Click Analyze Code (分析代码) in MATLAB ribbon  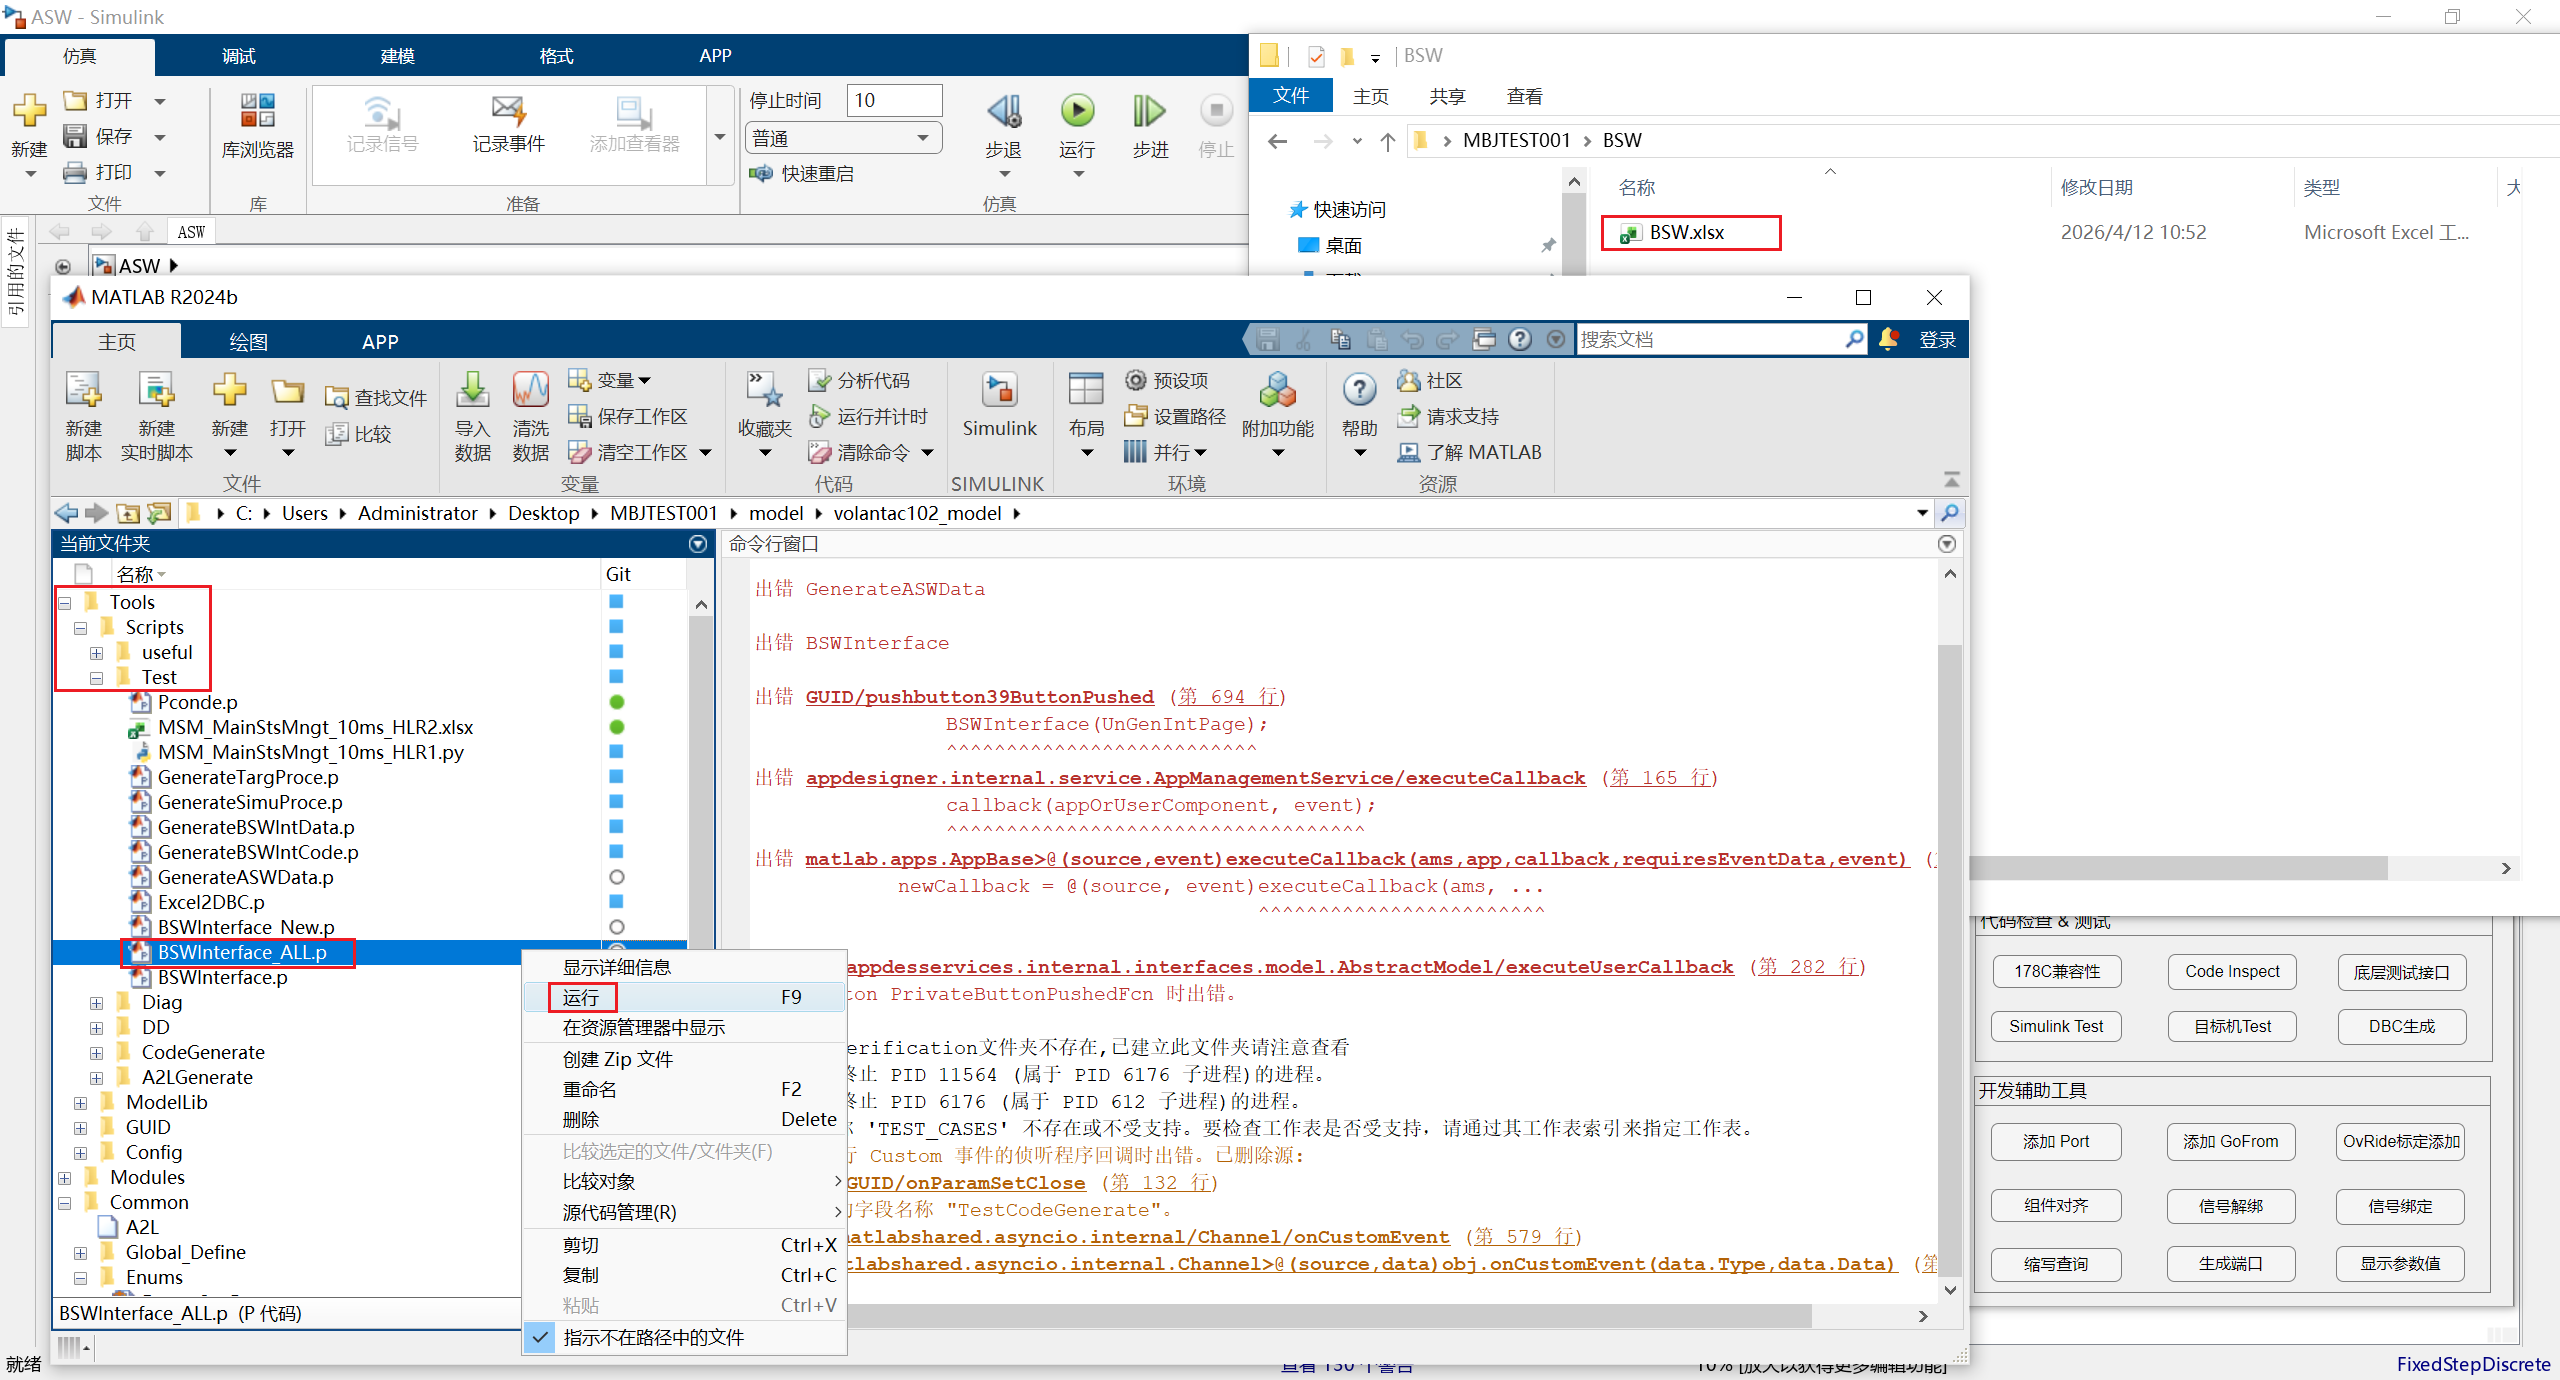click(x=859, y=381)
